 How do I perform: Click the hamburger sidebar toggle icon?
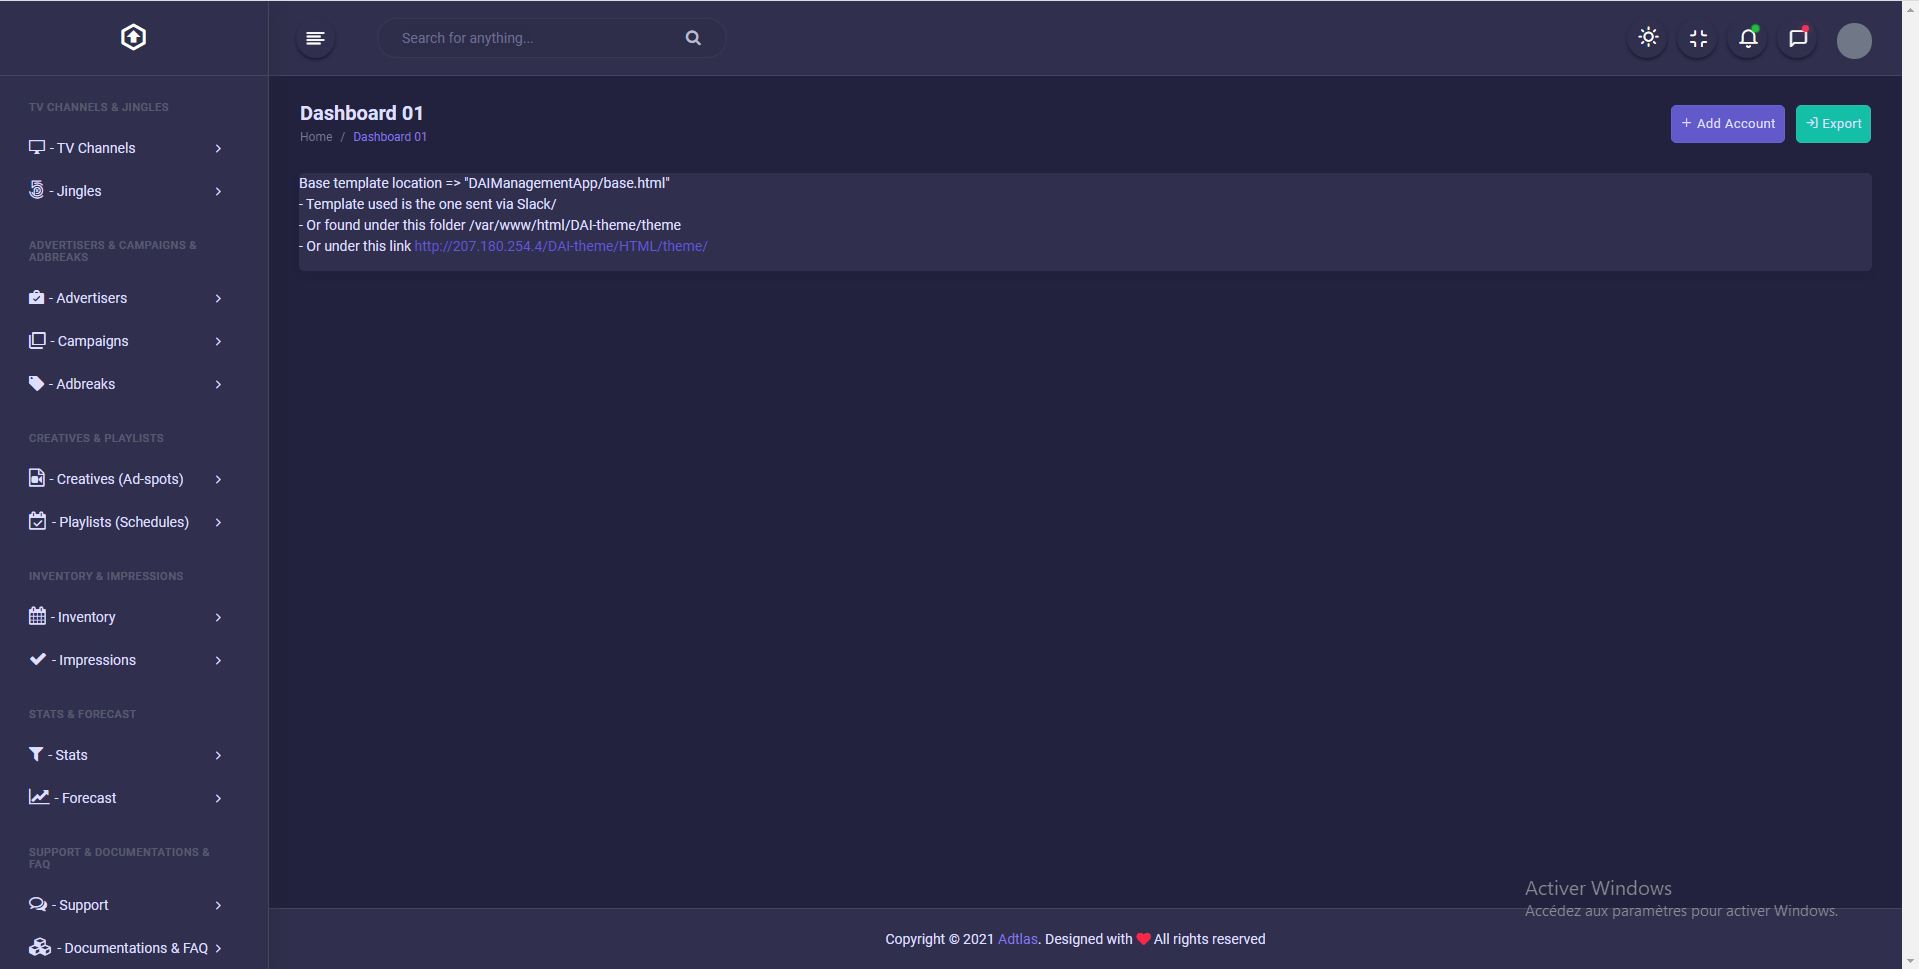point(315,39)
